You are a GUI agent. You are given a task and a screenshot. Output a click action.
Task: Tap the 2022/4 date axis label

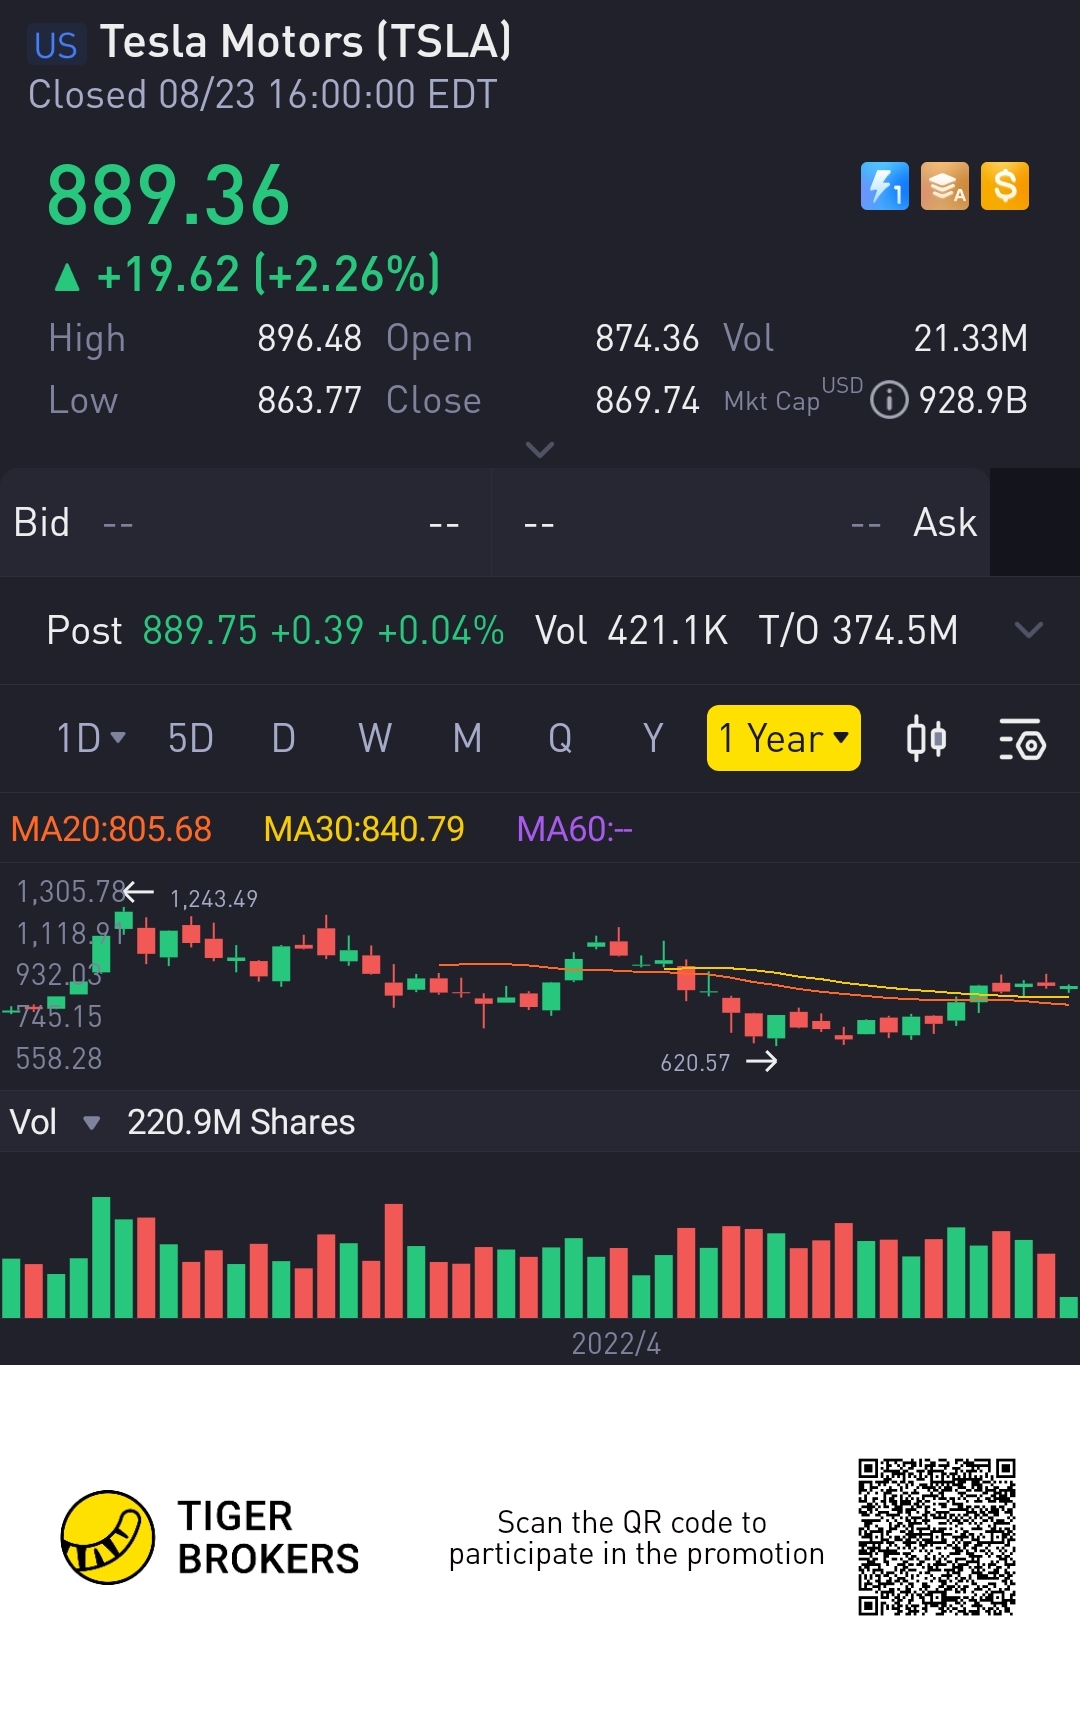point(616,1344)
